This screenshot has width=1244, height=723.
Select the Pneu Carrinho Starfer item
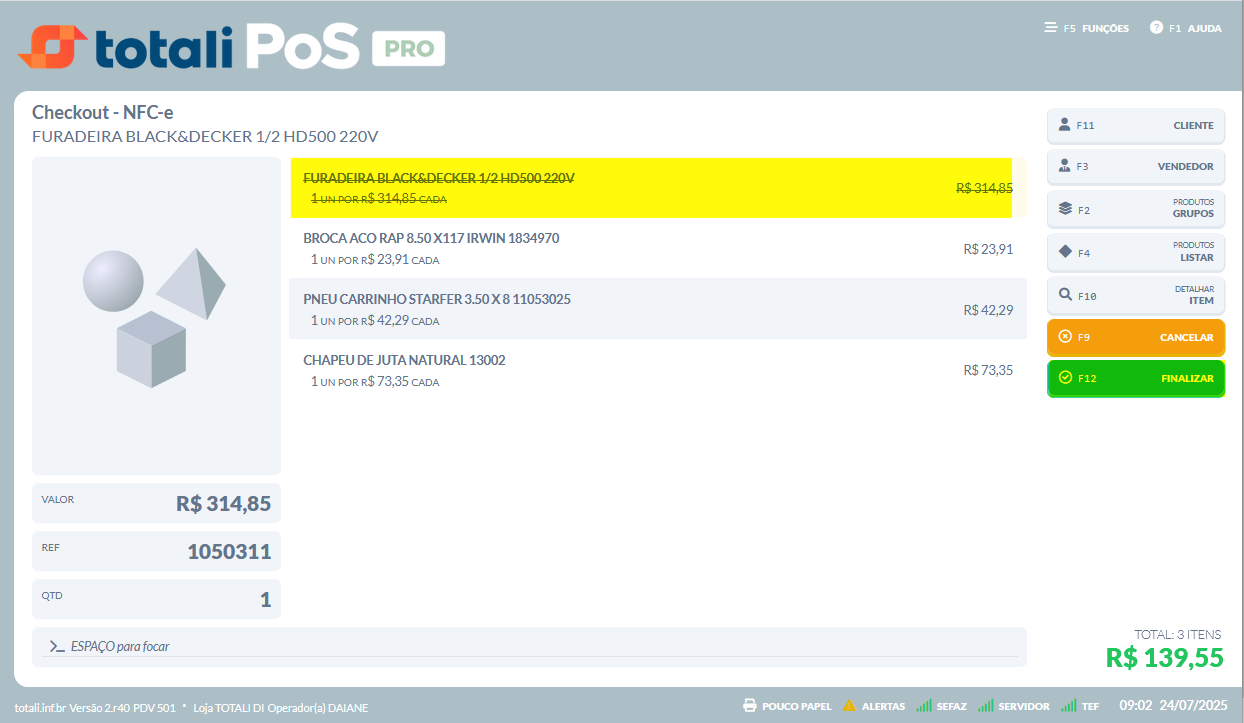pyautogui.click(x=658, y=309)
